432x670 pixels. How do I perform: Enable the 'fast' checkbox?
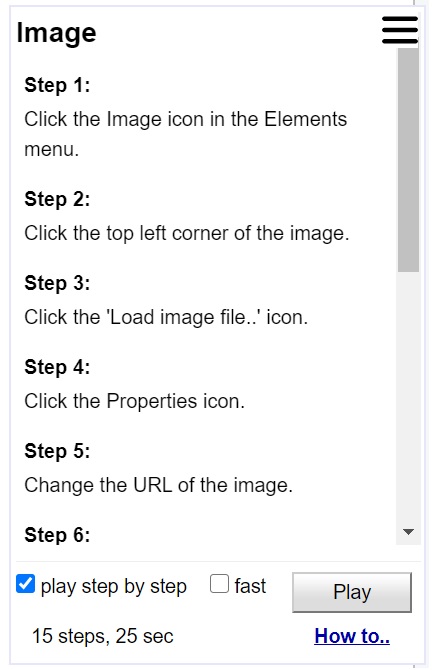219,584
